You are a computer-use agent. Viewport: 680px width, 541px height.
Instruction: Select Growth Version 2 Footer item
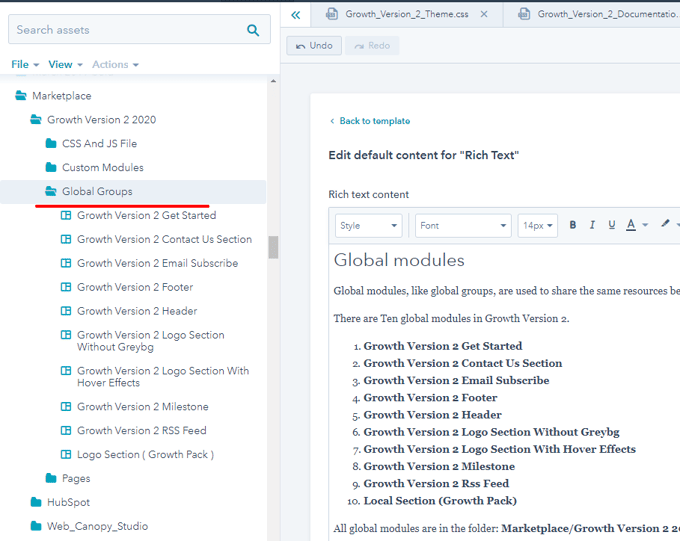(x=134, y=287)
